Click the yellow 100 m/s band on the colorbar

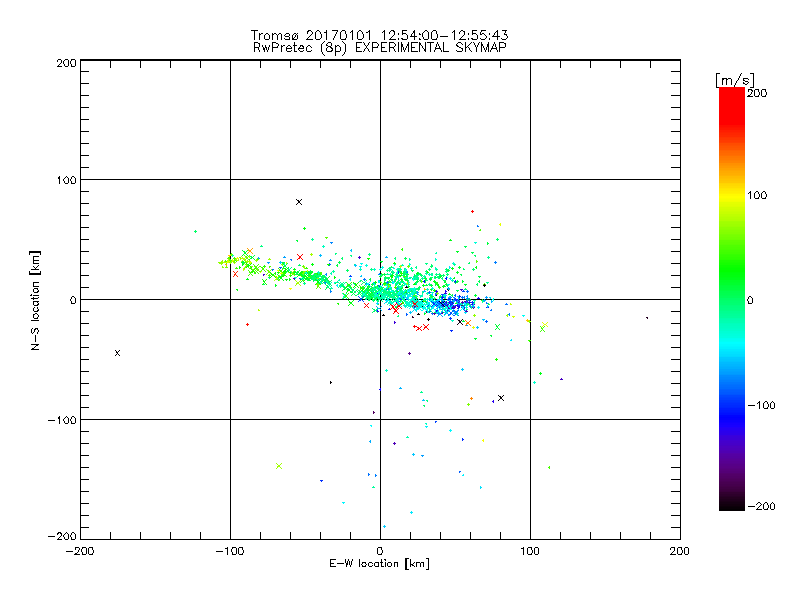click(732, 195)
